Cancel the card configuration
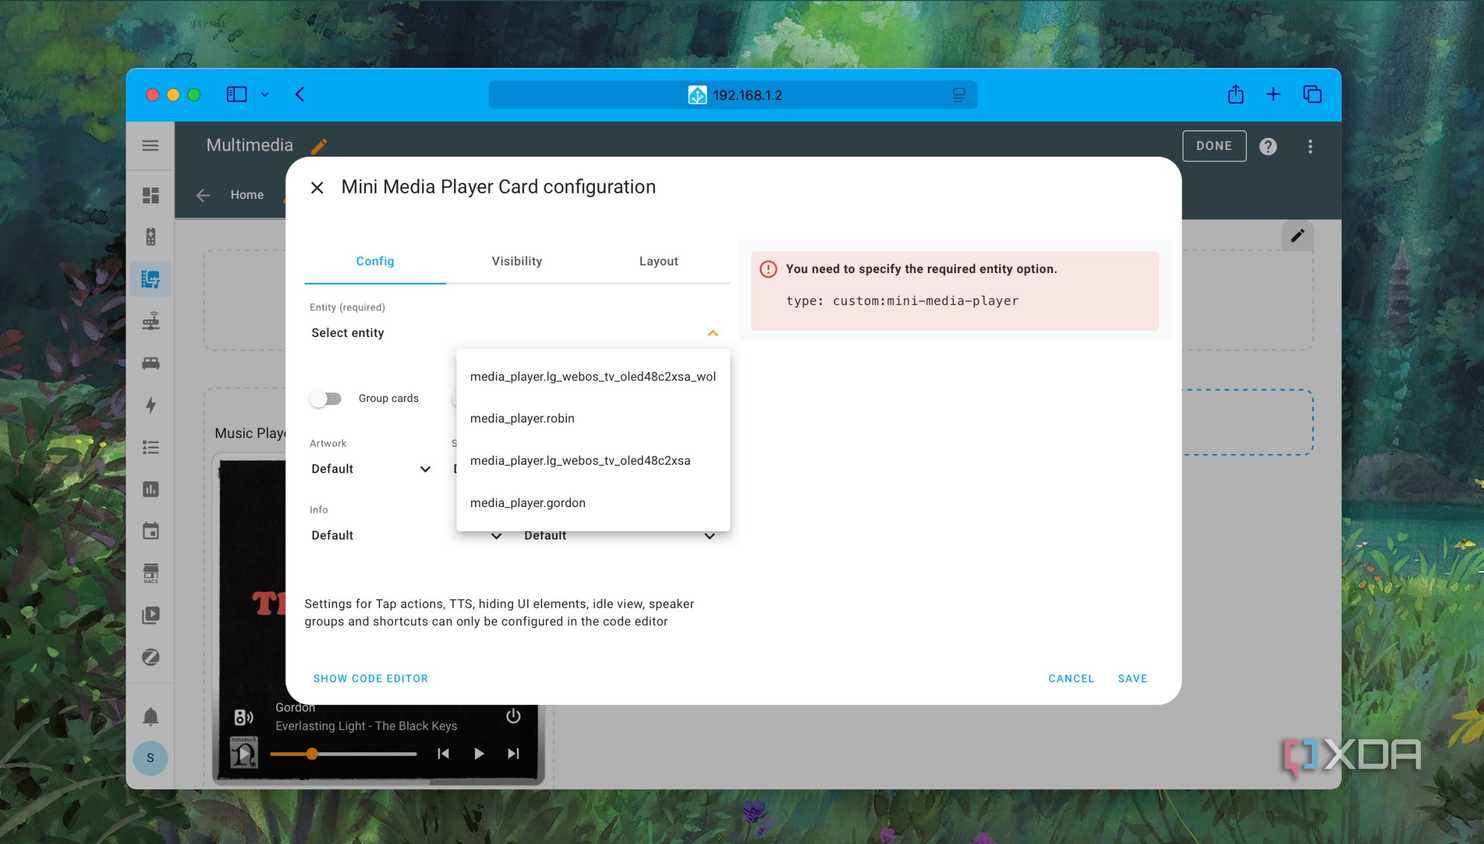This screenshot has height=844, width=1484. point(1071,679)
